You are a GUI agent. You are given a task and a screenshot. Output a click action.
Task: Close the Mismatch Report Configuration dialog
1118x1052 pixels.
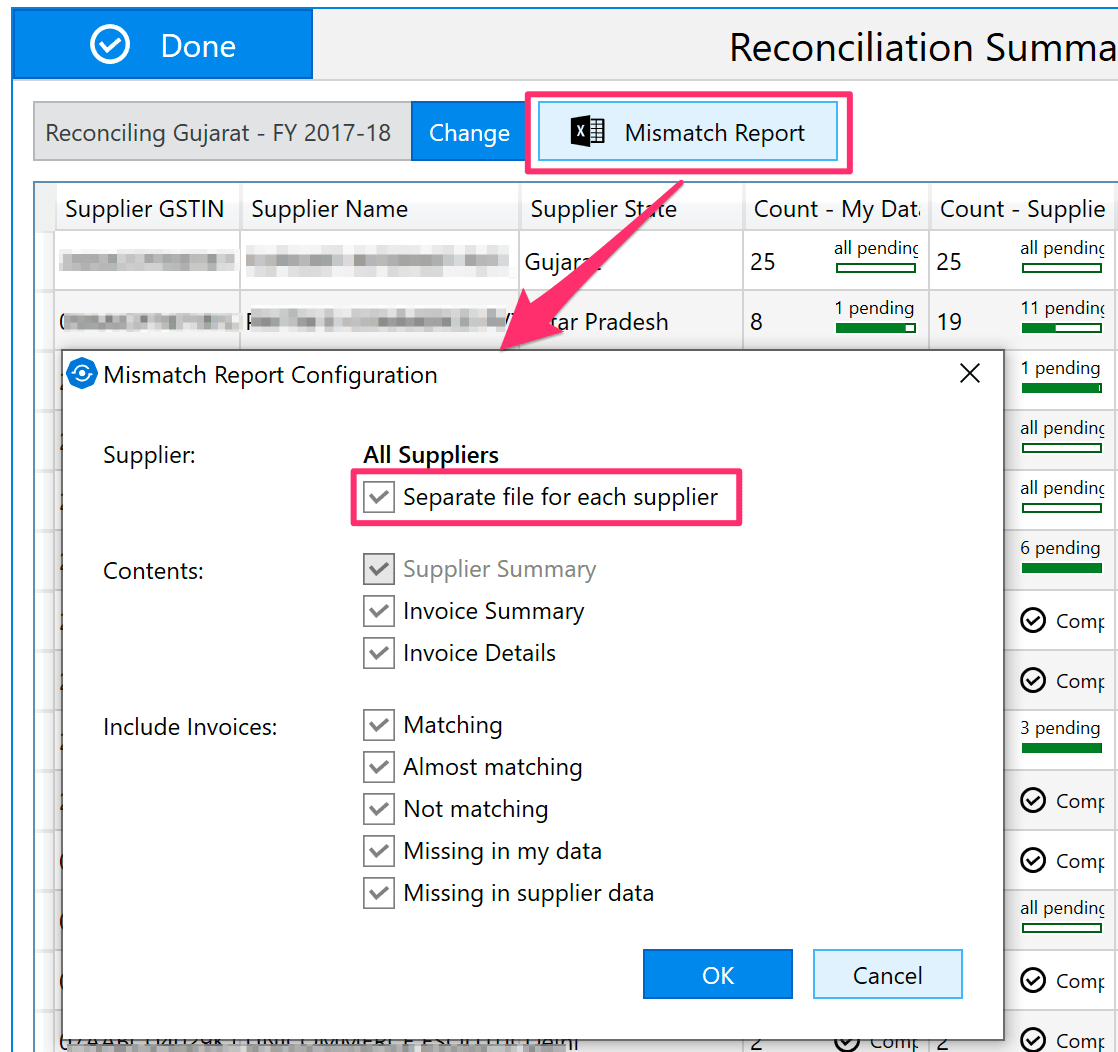click(x=969, y=374)
